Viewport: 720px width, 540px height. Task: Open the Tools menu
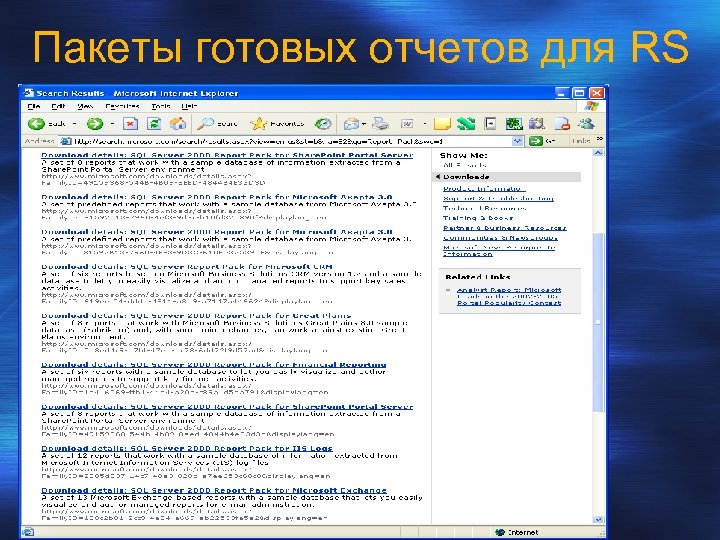[x=161, y=106]
